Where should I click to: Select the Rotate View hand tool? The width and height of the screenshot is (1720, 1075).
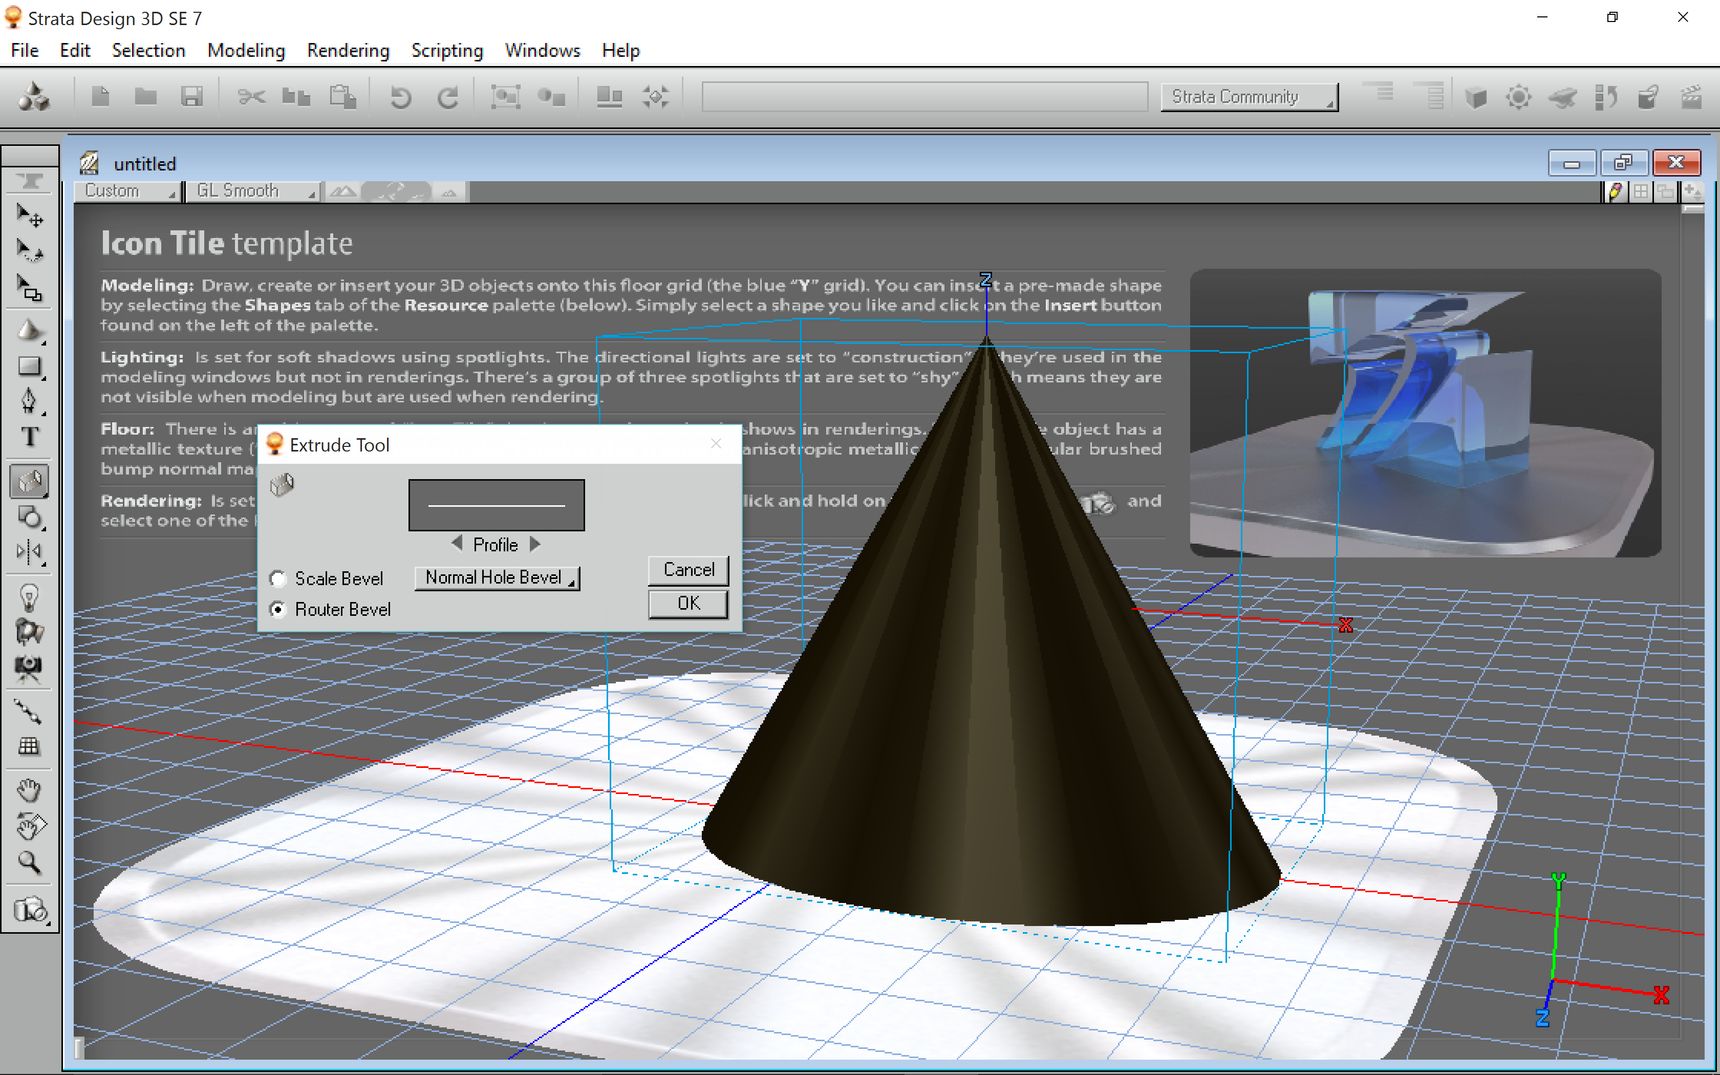[30, 827]
